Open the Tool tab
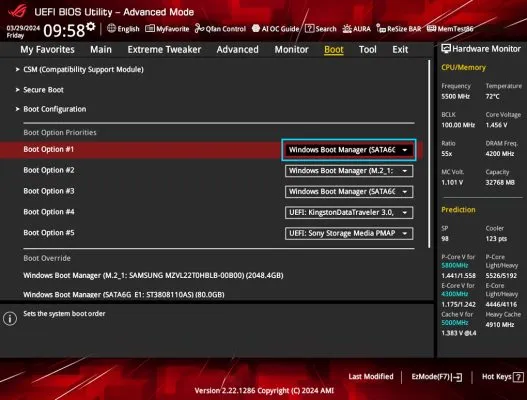Viewport: 527px width, 400px height. coord(368,50)
